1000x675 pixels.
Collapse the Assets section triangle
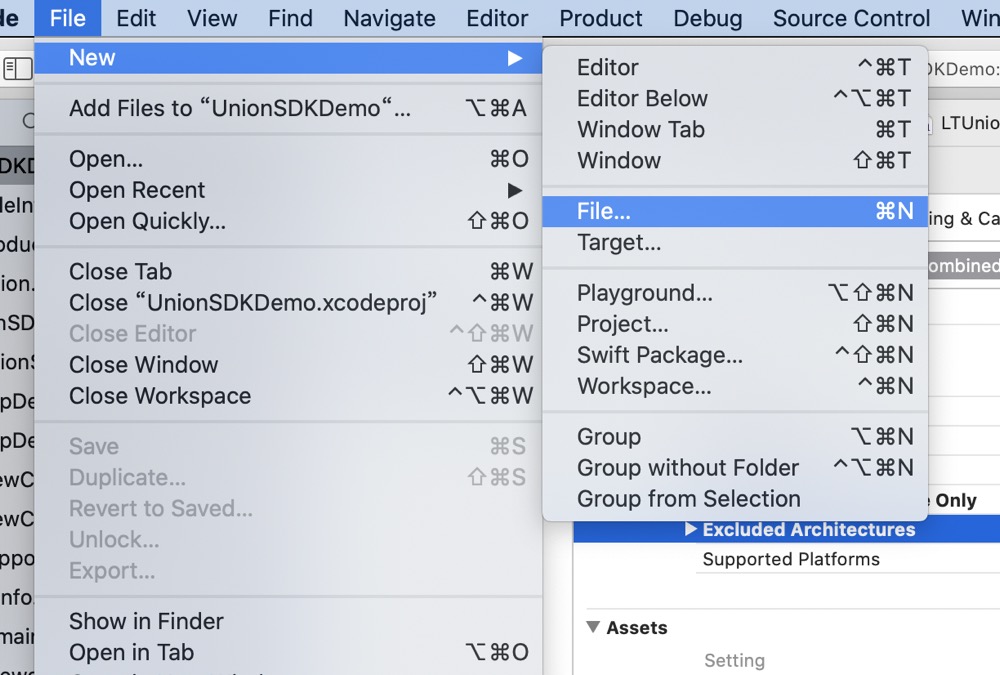[x=593, y=627]
